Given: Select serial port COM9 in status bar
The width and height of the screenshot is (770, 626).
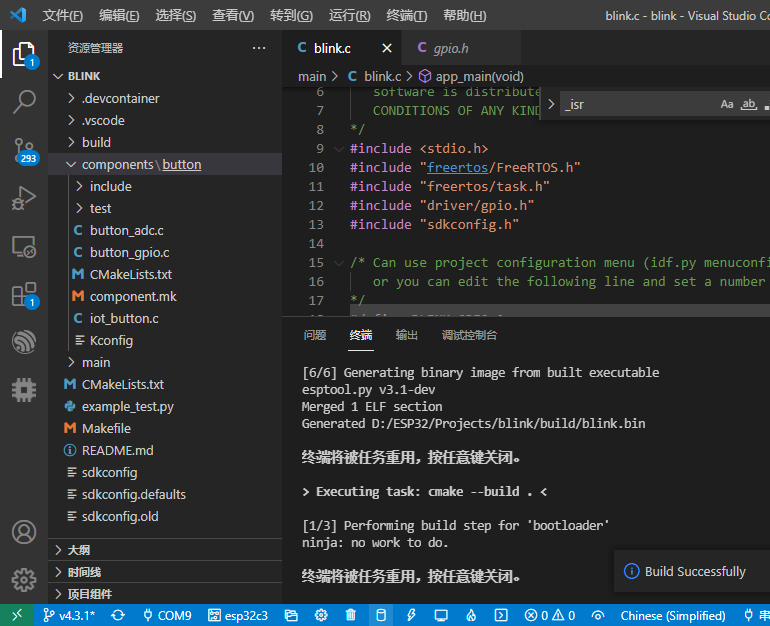Looking at the screenshot, I should tap(167, 615).
